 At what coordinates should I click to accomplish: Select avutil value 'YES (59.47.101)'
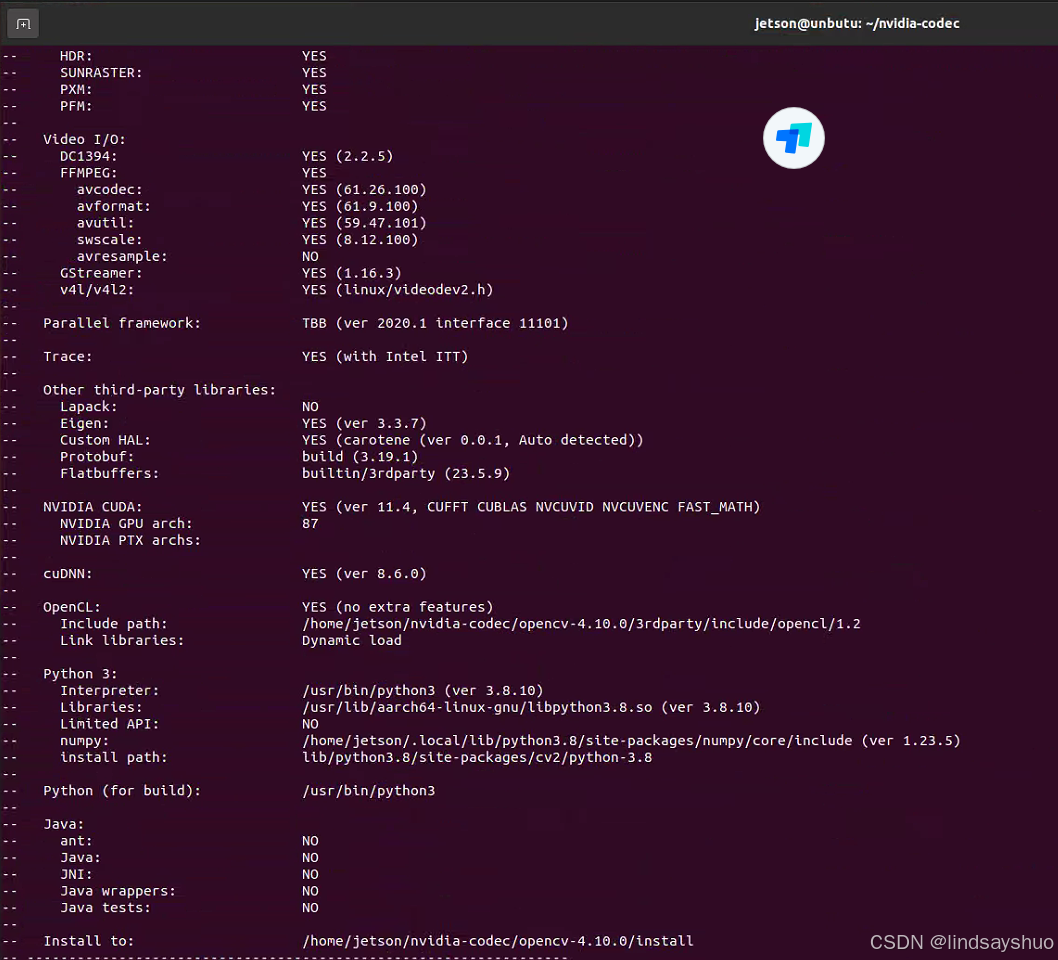pyautogui.click(x=364, y=223)
